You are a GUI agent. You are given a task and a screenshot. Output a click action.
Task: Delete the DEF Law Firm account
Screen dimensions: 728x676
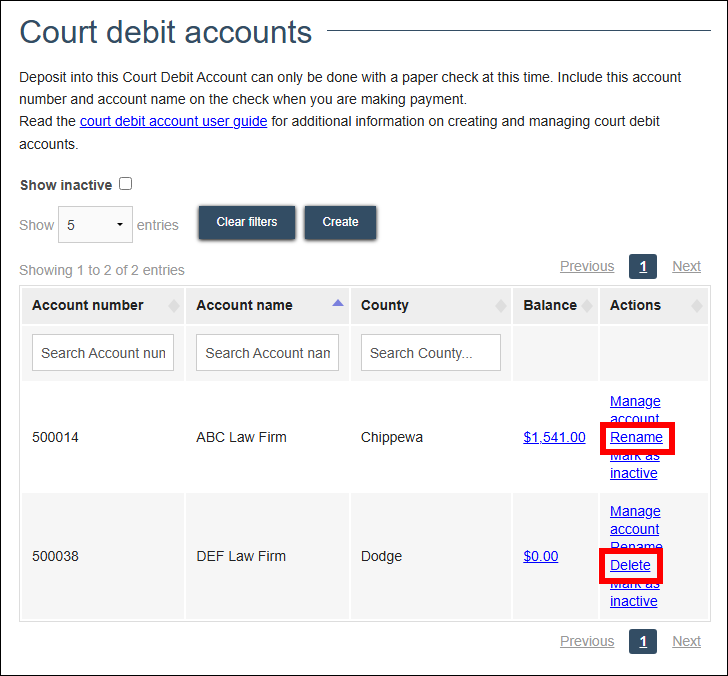tap(630, 565)
